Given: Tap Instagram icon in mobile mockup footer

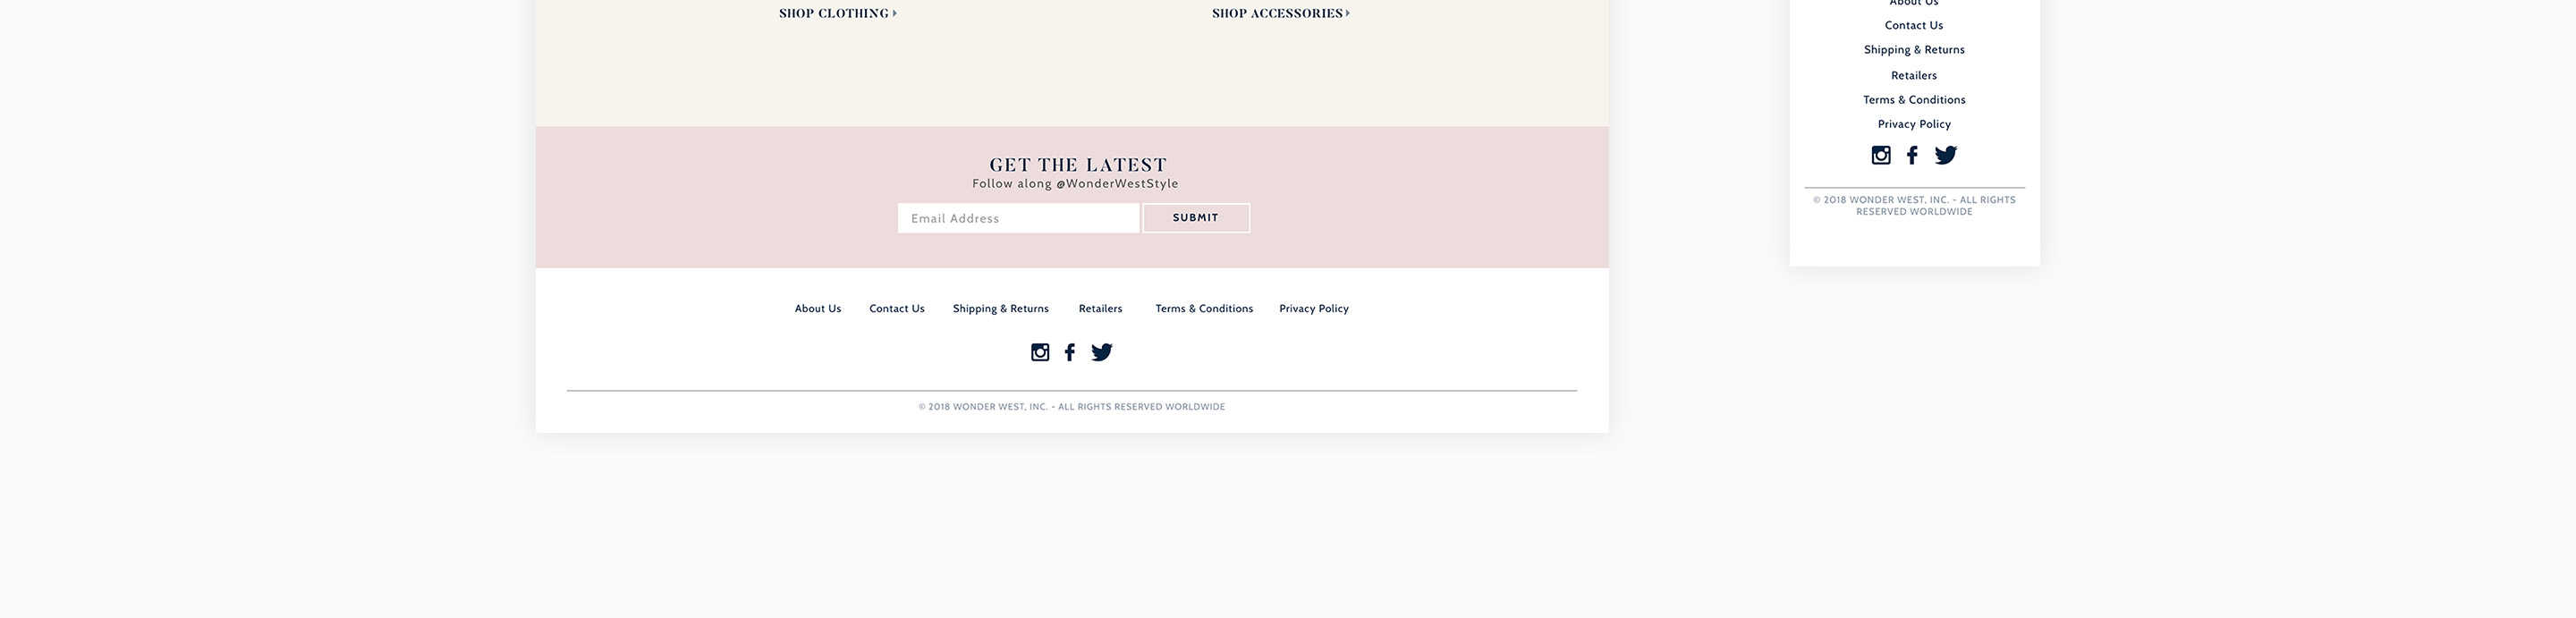Looking at the screenshot, I should pos(1881,155).
